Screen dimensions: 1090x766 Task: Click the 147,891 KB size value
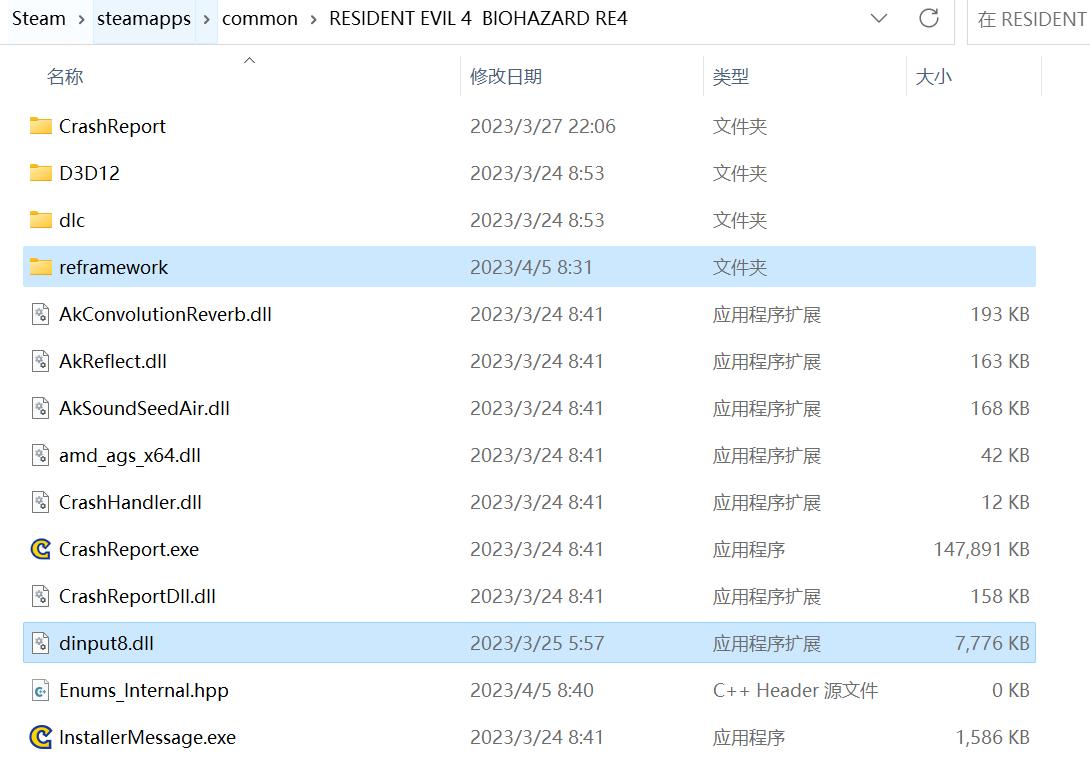tap(982, 549)
